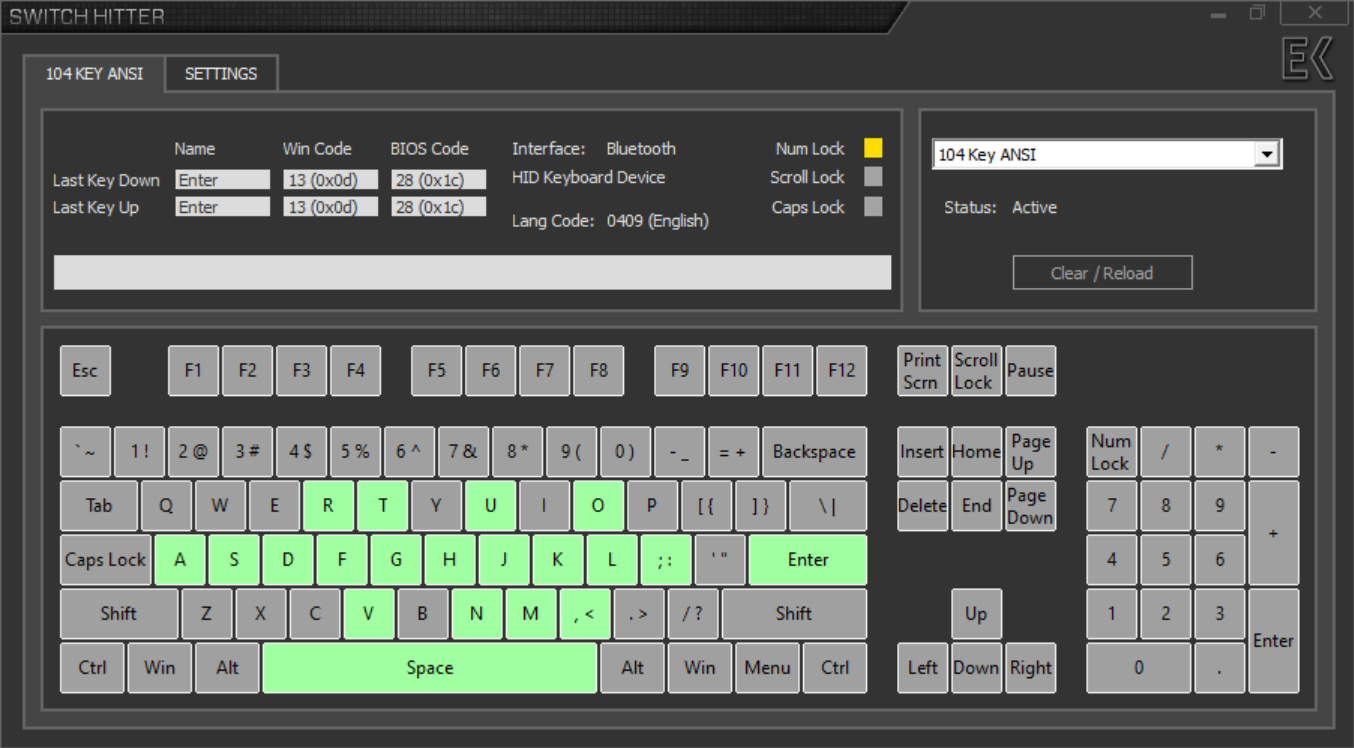Click the numpad slash key
Screen dimensions: 1354x748
coord(1165,452)
